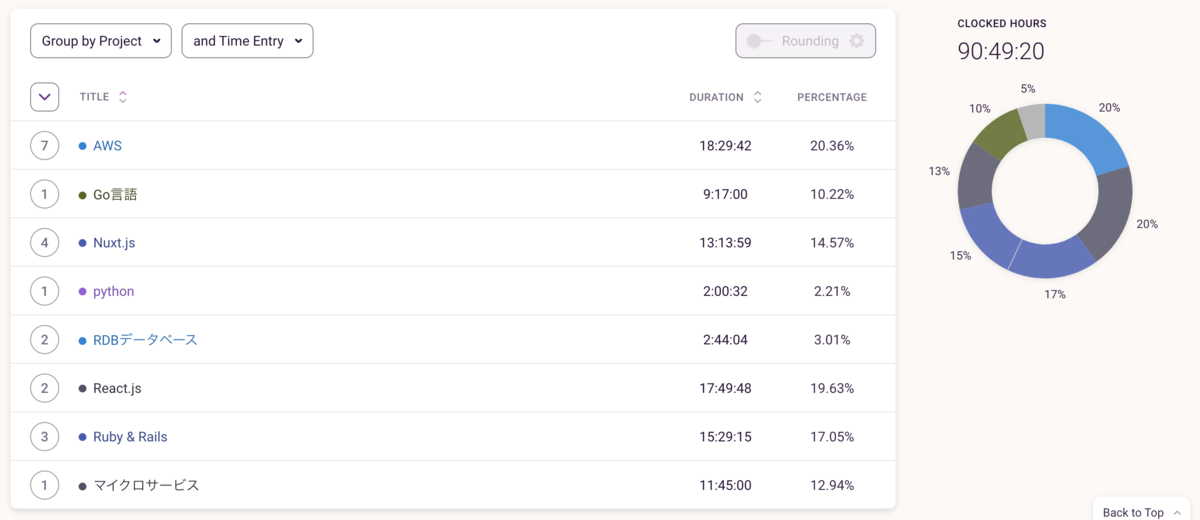This screenshot has height=520, width=1200.
Task: Click the AWS entry count badge
Action: 44,146
